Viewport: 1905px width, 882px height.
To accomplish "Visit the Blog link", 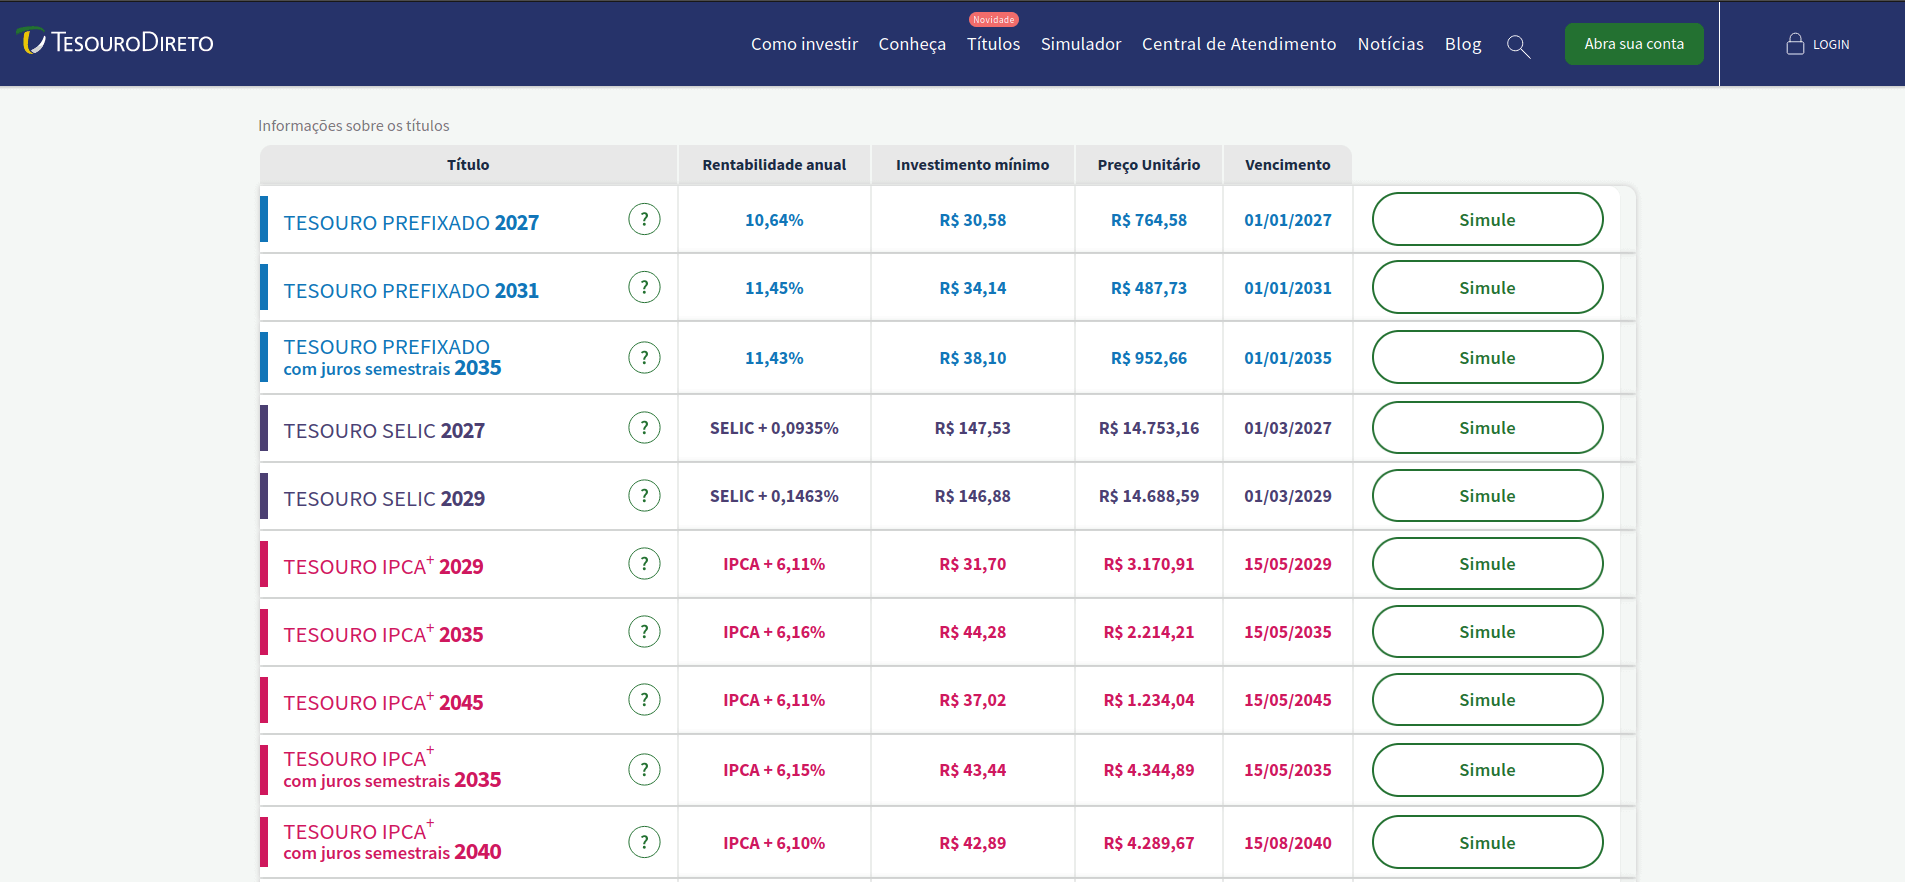I will point(1463,44).
